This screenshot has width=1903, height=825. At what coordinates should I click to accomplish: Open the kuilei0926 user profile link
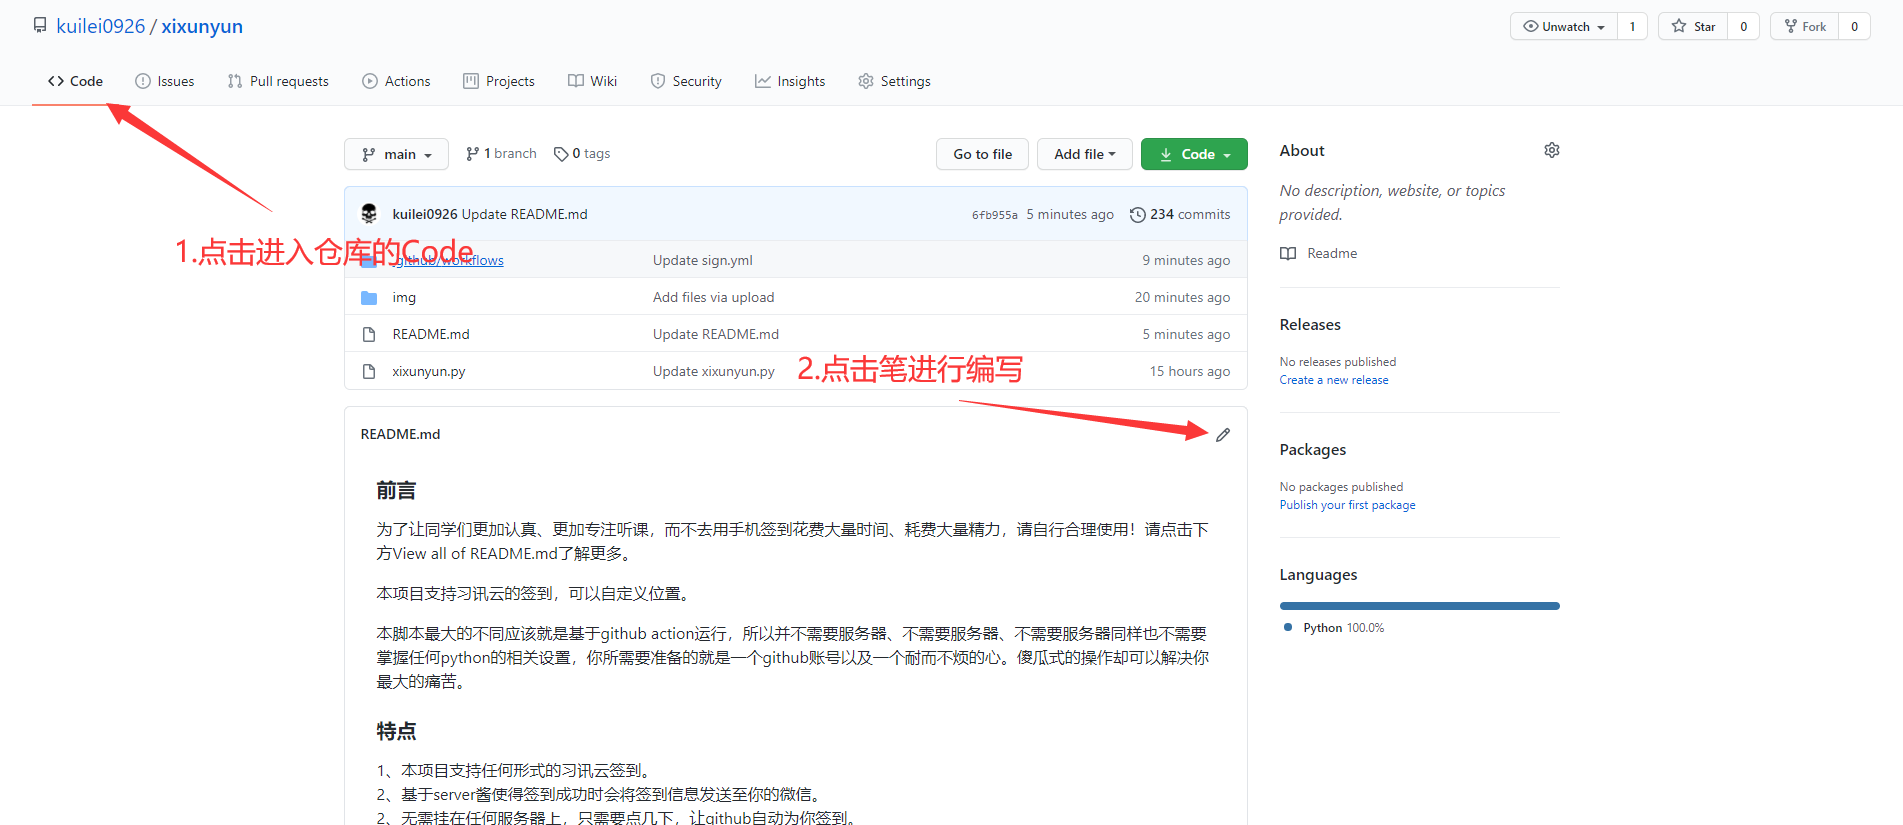click(x=100, y=26)
